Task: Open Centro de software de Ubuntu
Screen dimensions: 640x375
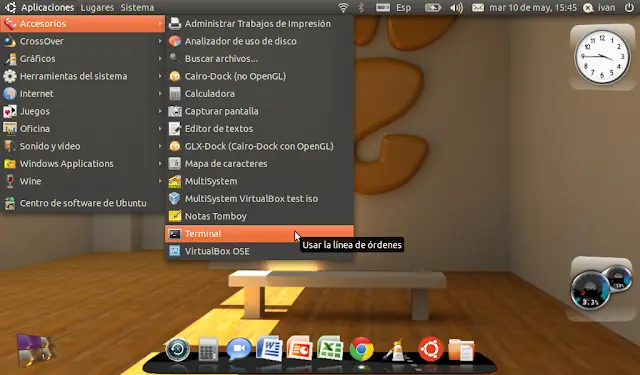Action: [x=82, y=203]
